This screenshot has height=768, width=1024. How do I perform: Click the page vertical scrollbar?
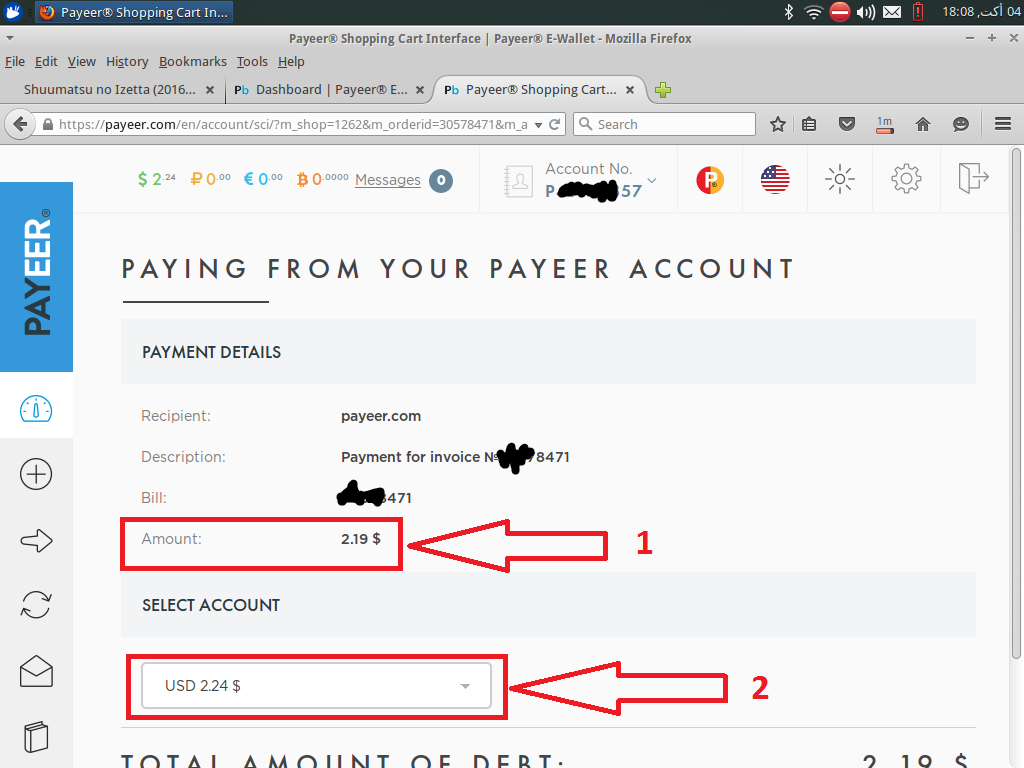click(x=1016, y=404)
